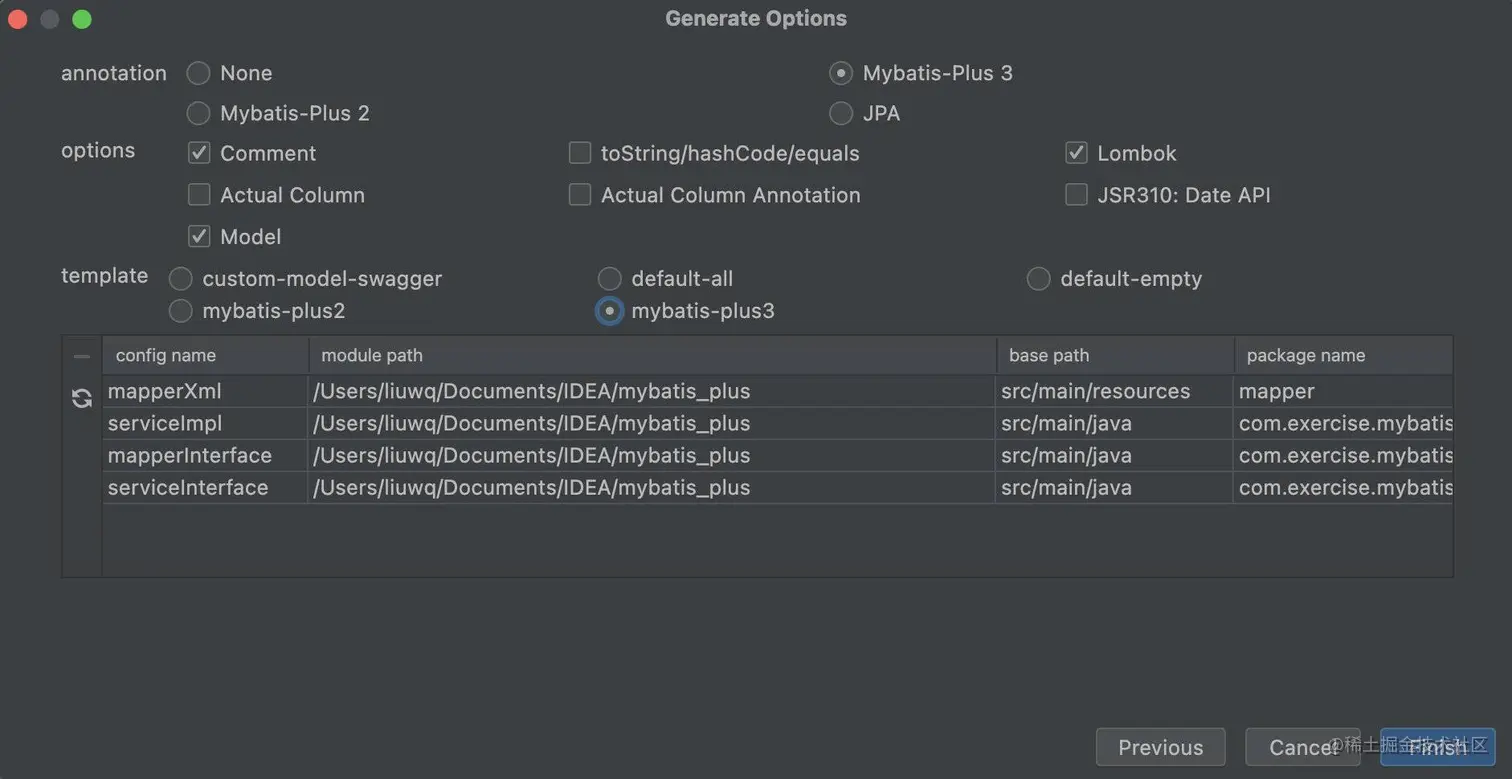Viewport: 1512px width, 779px height.
Task: Check the Actual Column Annotation option
Action: click(580, 195)
